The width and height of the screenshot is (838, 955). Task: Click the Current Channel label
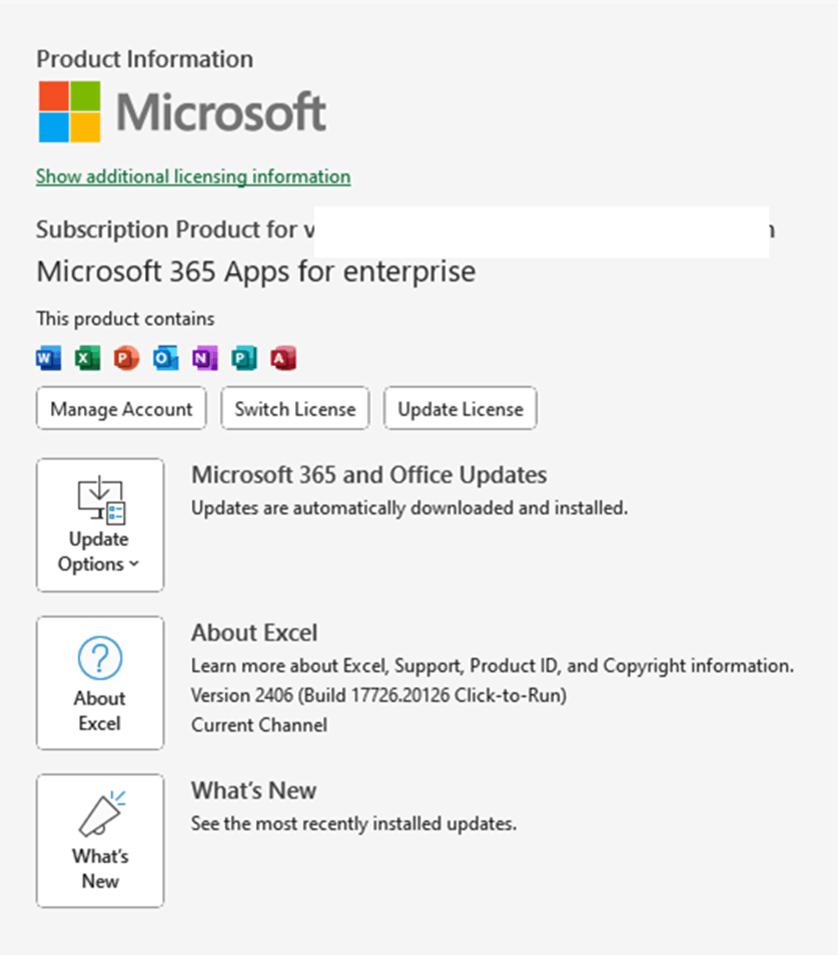click(259, 725)
